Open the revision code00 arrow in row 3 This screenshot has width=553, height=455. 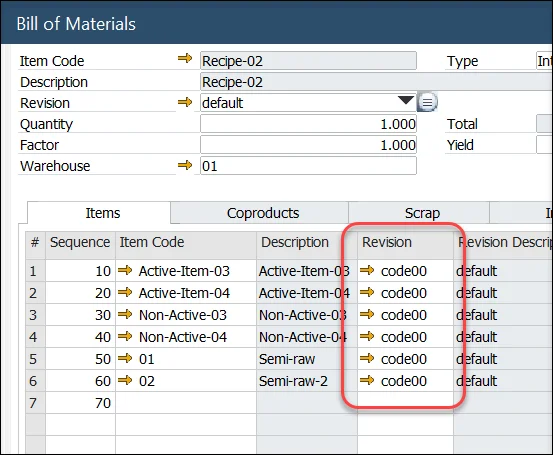[367, 314]
